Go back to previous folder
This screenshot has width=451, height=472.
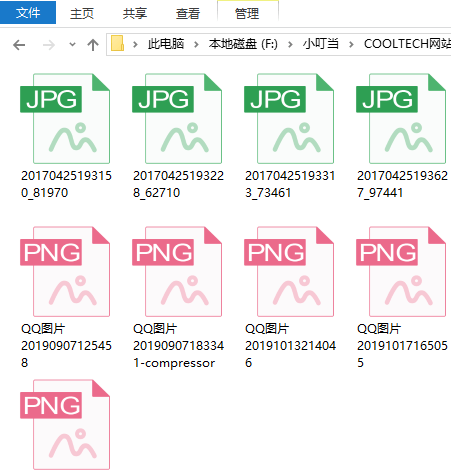tap(19, 45)
